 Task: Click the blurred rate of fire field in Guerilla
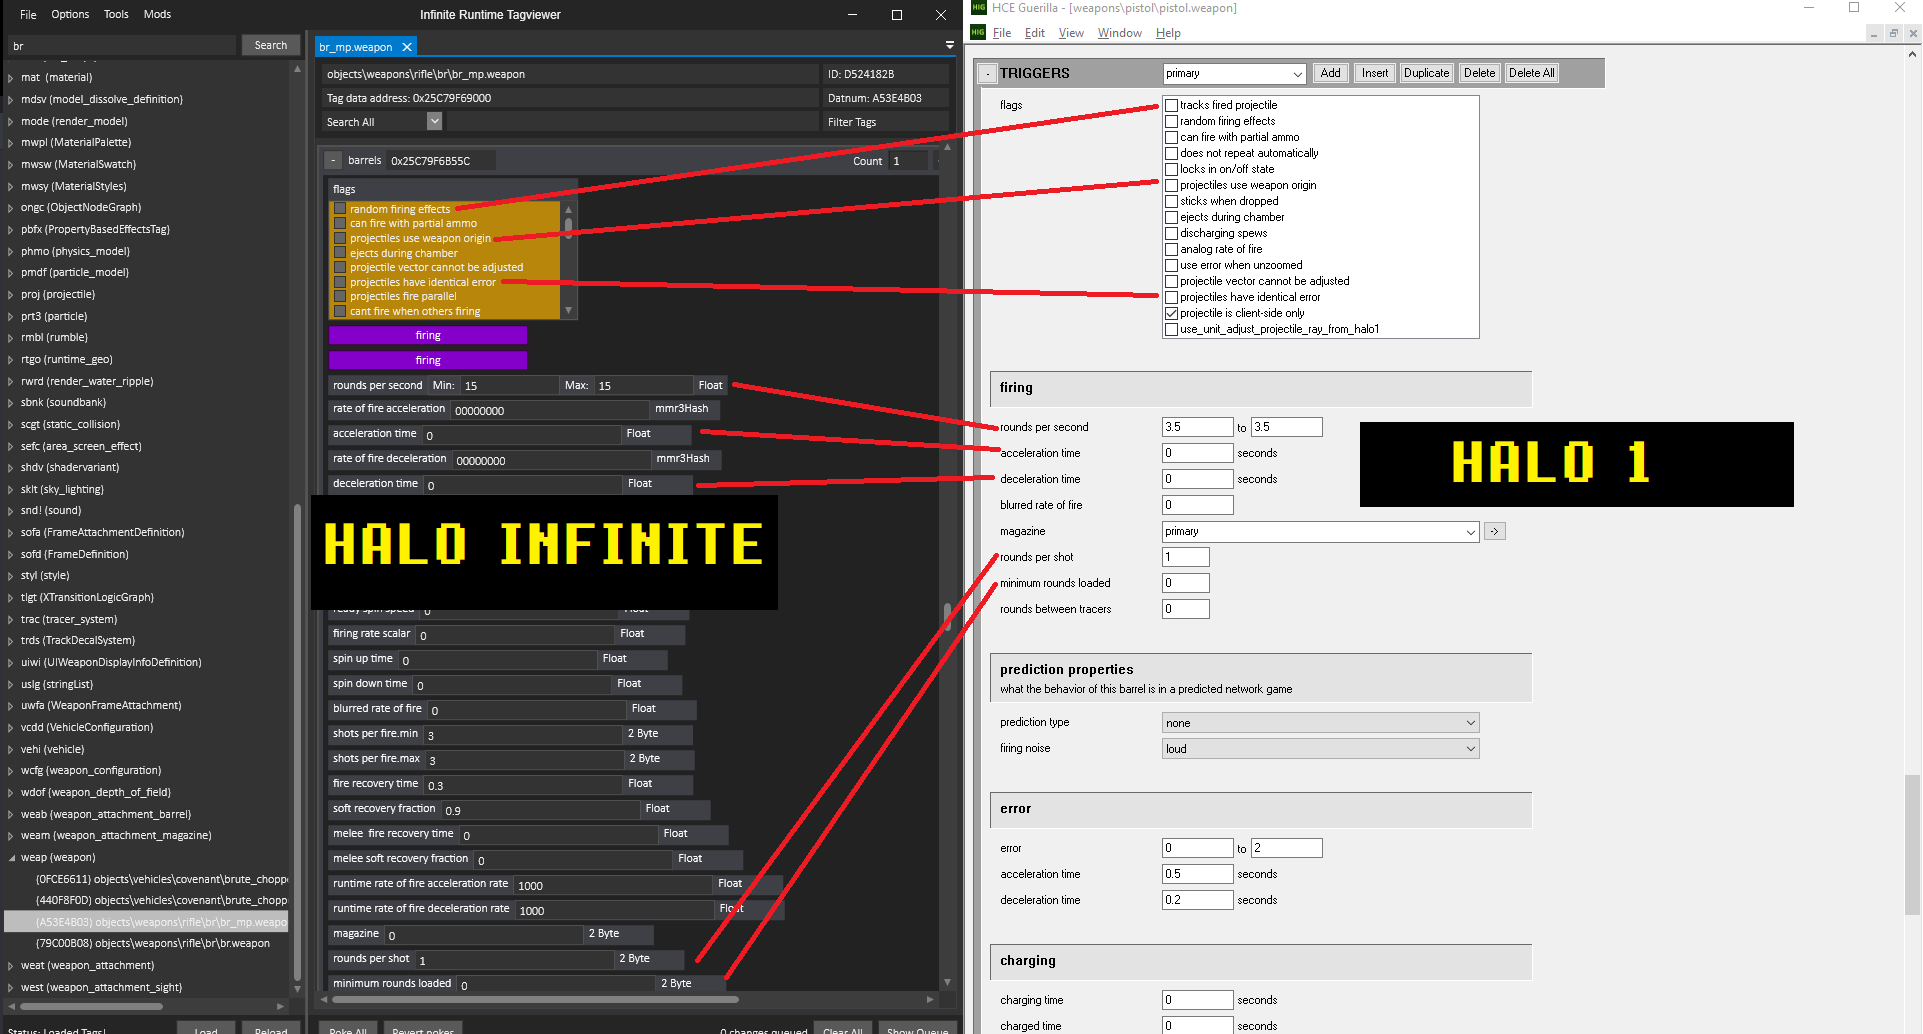coord(1197,506)
